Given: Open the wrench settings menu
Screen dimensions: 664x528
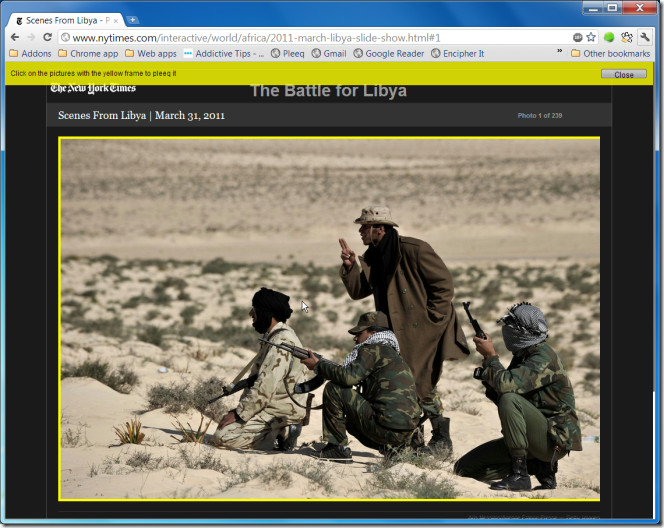Looking at the screenshot, I should click(645, 37).
